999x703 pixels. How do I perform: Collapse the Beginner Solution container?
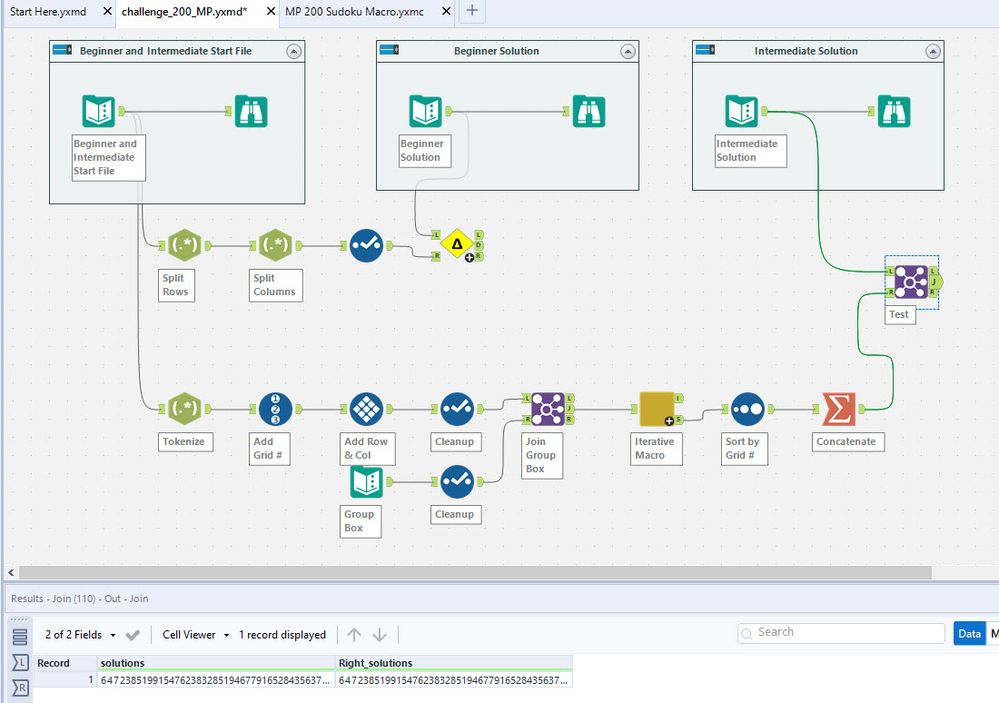point(630,50)
